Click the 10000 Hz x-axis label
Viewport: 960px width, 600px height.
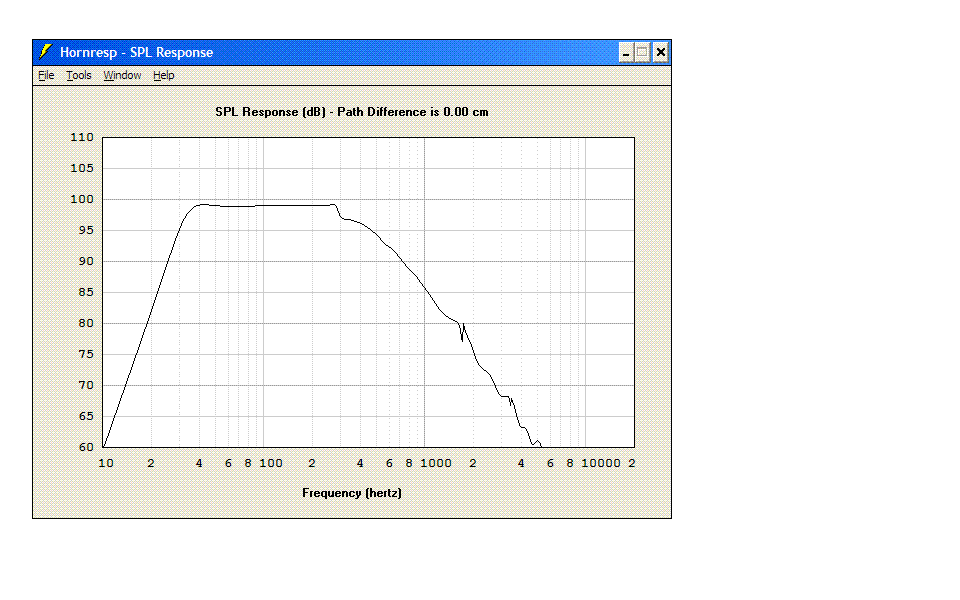(x=601, y=463)
